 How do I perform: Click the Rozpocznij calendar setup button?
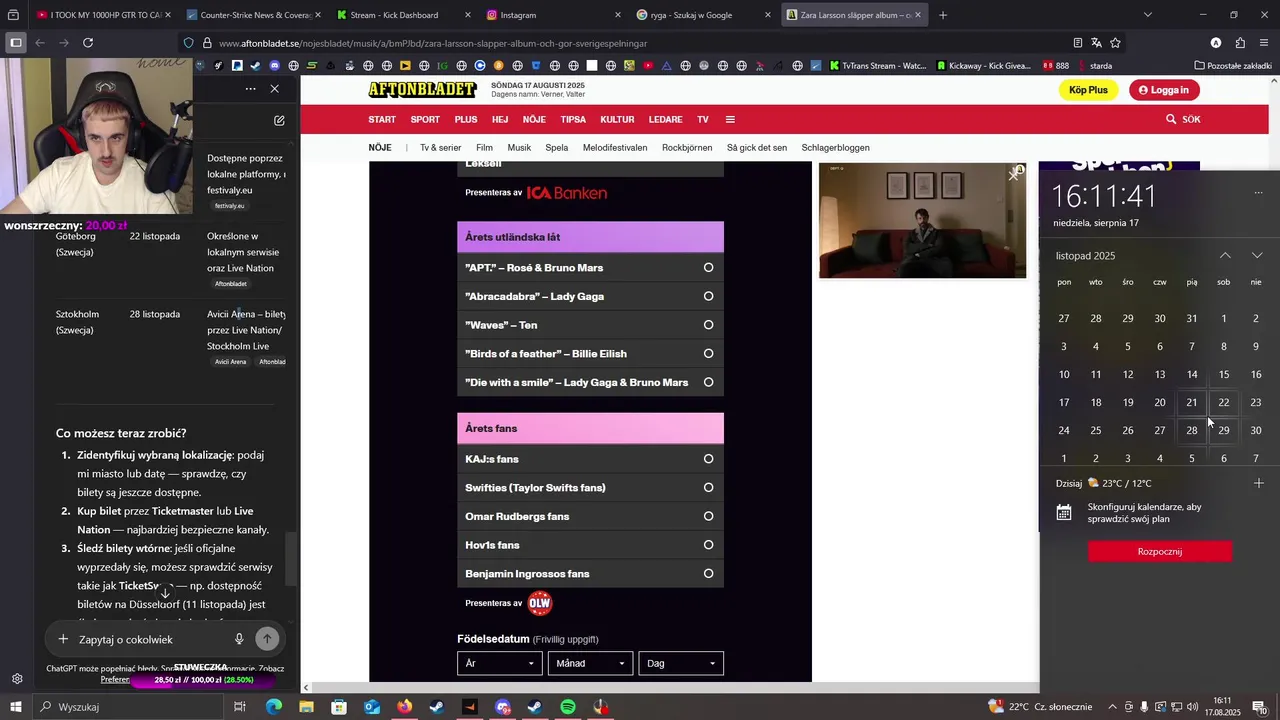(1160, 552)
